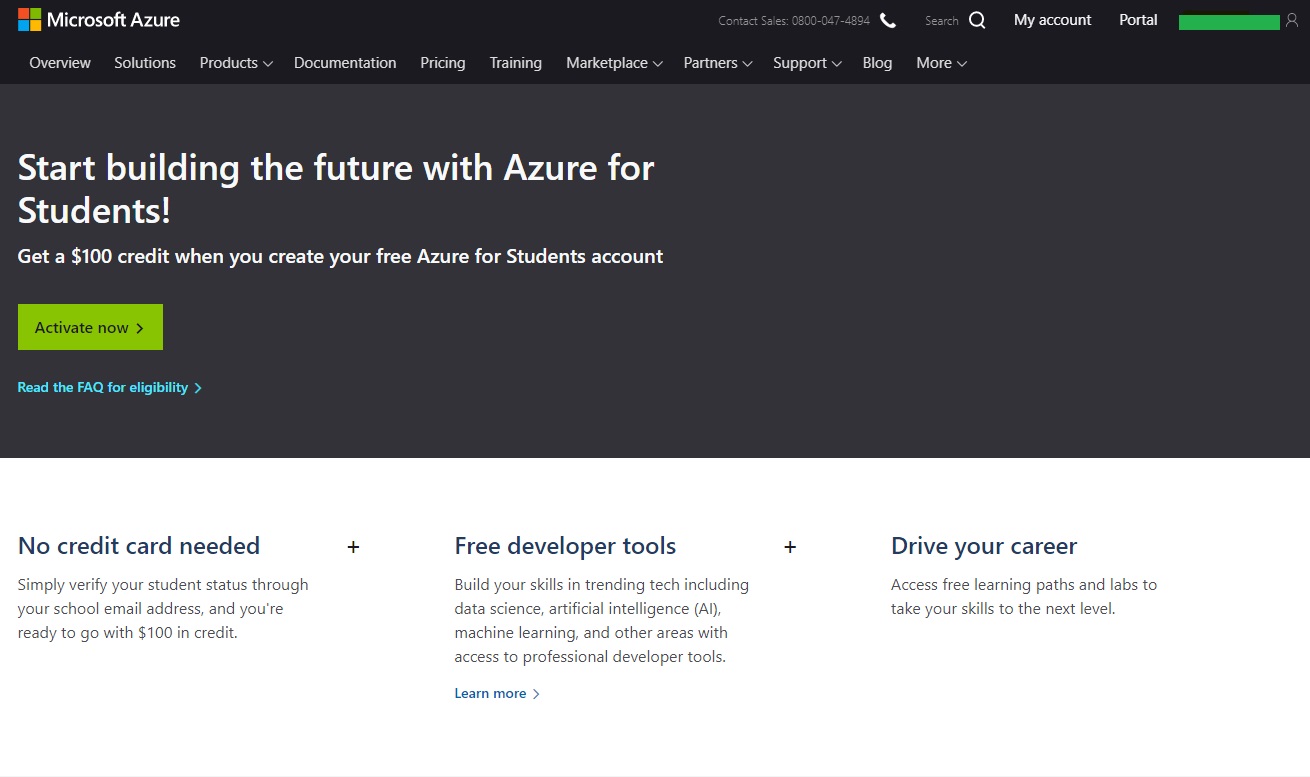Click the 'Drive your career' heading

pos(984,546)
